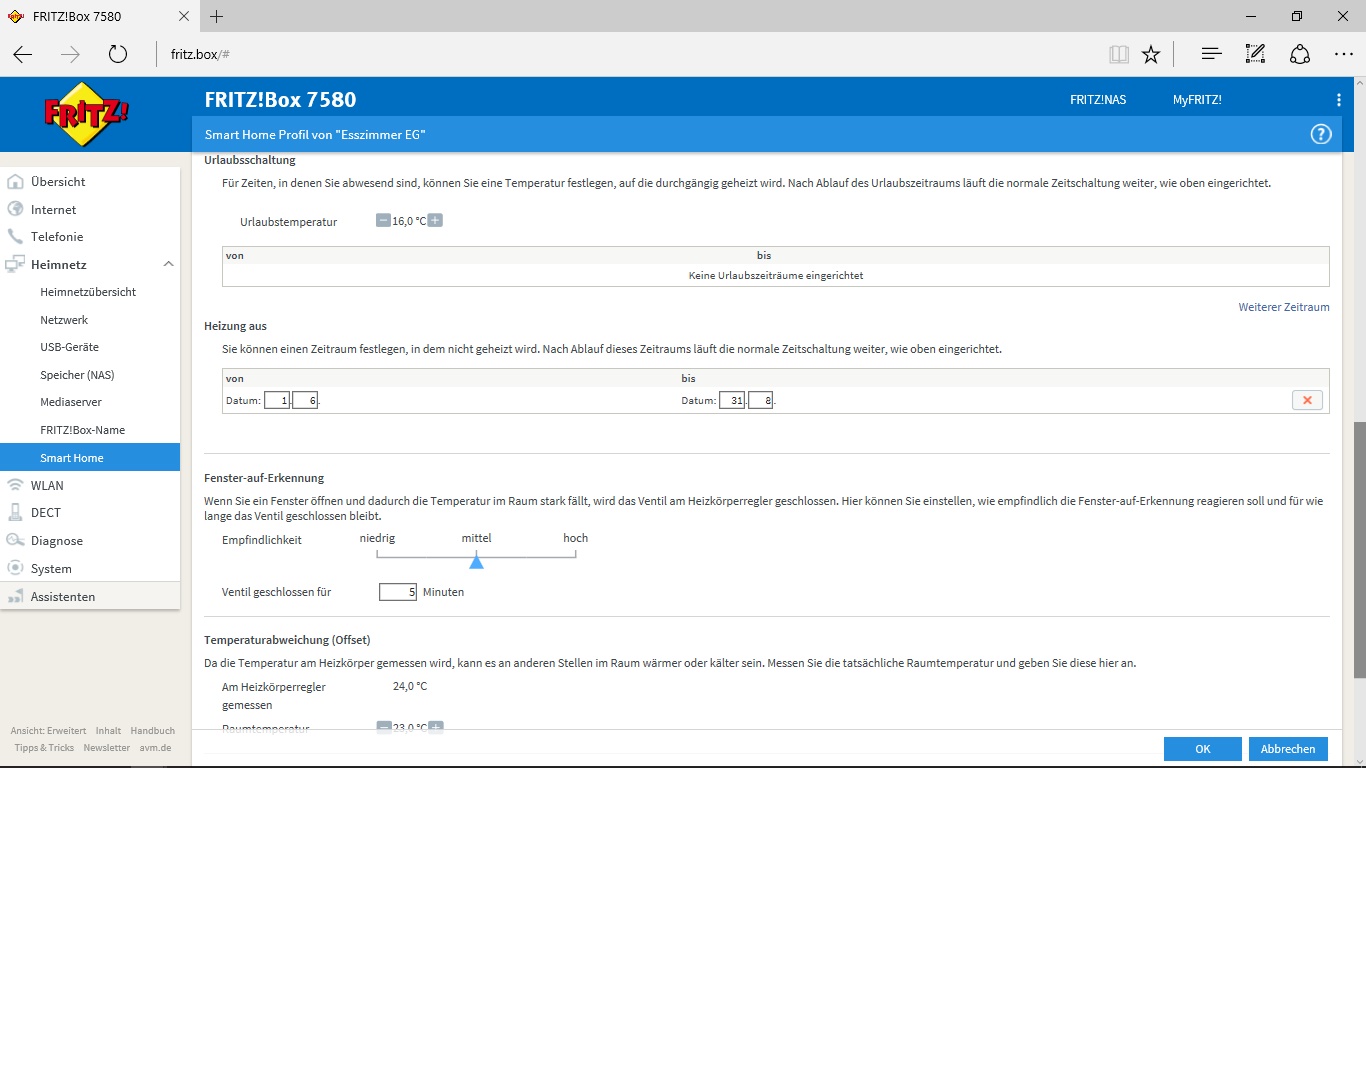Click the browser address bar
1366x1073 pixels.
[630, 54]
